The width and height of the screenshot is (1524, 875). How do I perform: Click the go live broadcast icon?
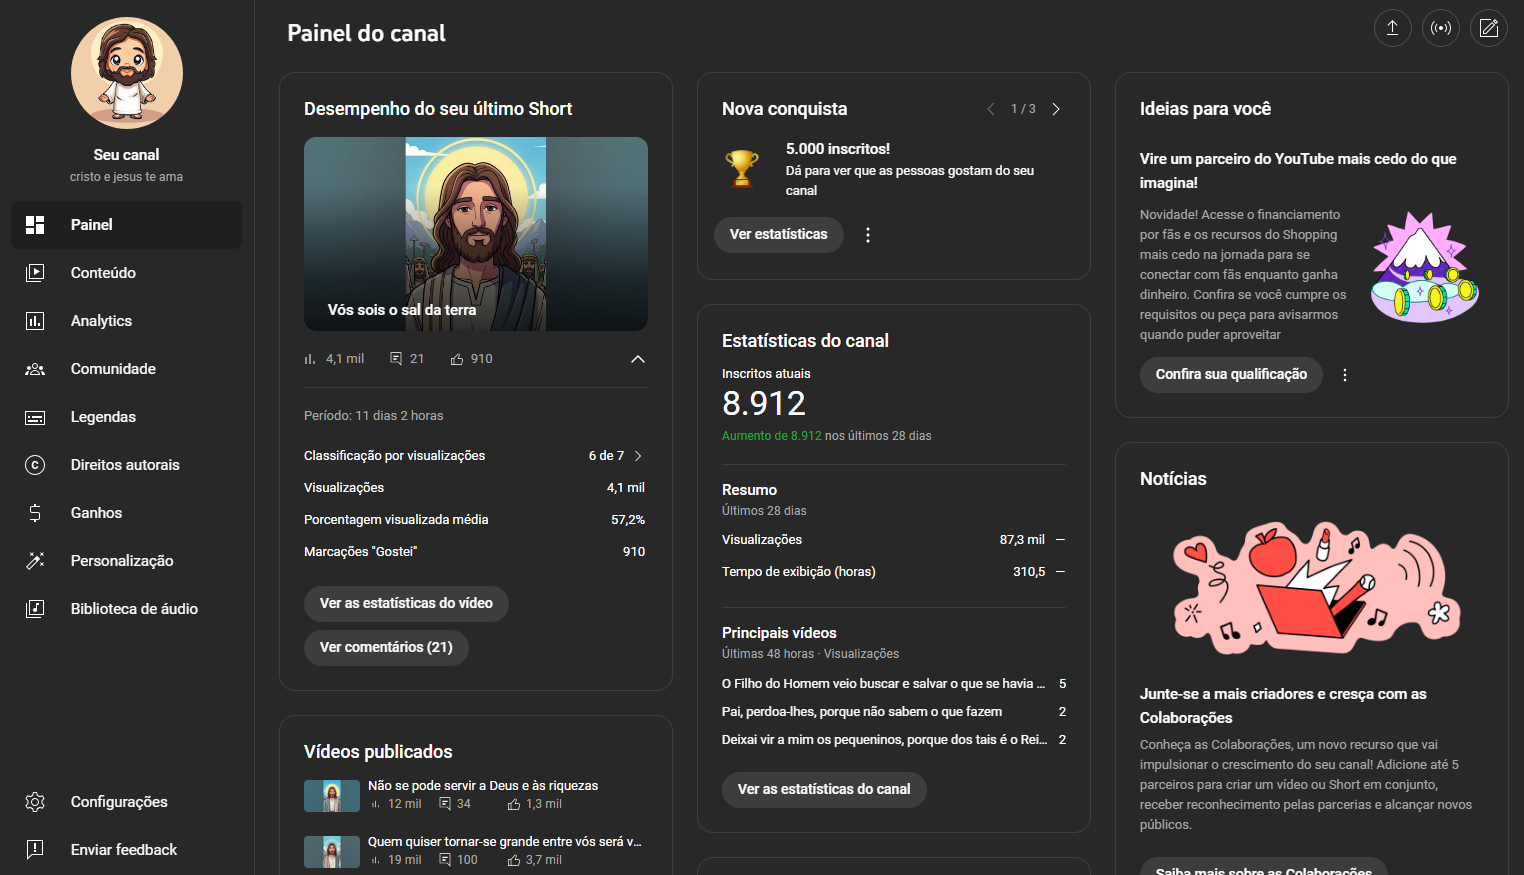tap(1441, 28)
